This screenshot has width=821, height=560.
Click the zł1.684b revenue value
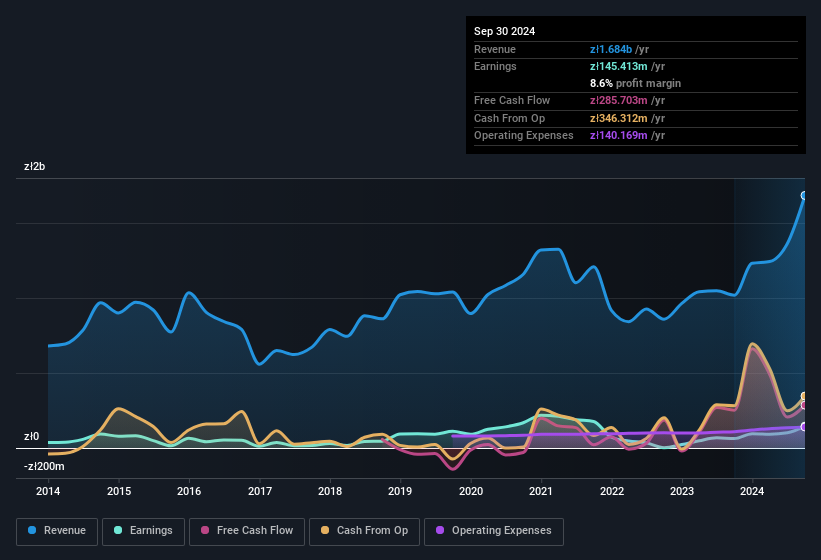[611, 49]
